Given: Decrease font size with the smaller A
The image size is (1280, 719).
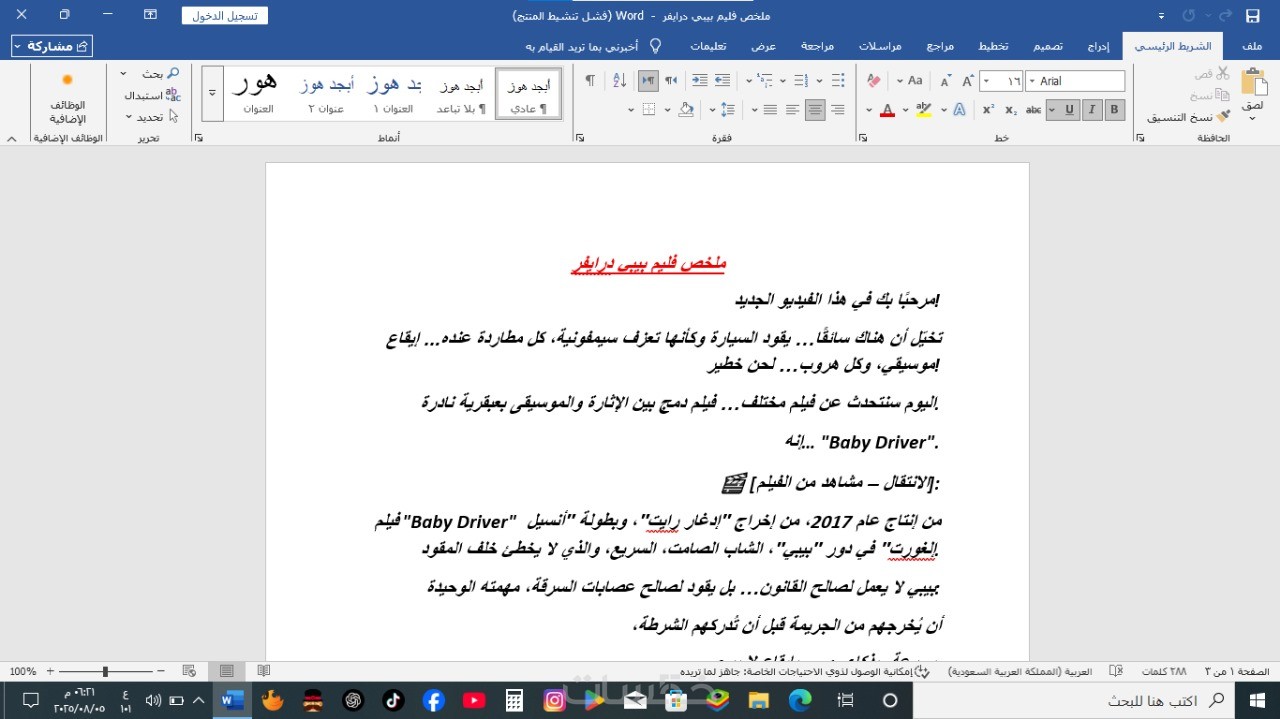Looking at the screenshot, I should [x=946, y=81].
